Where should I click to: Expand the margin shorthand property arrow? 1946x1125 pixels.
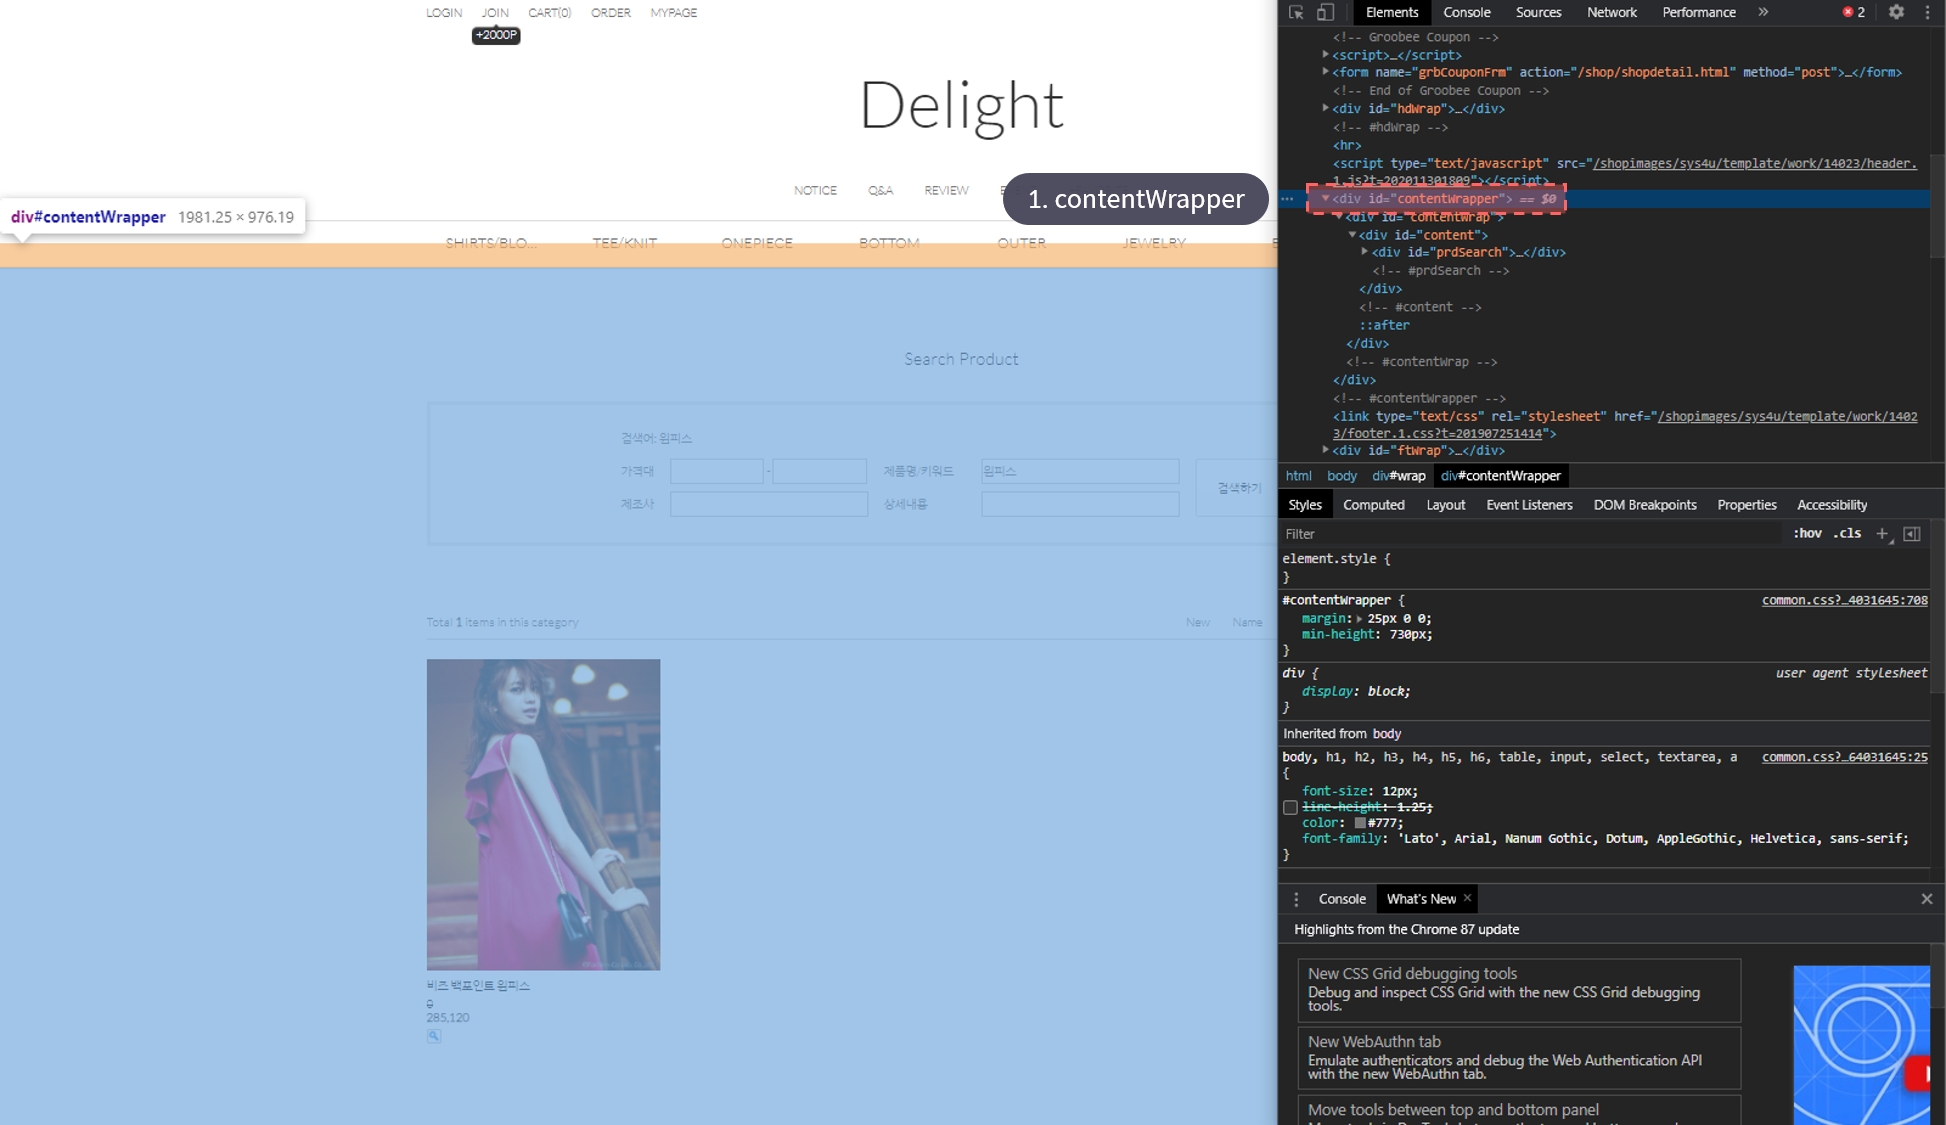pos(1359,619)
